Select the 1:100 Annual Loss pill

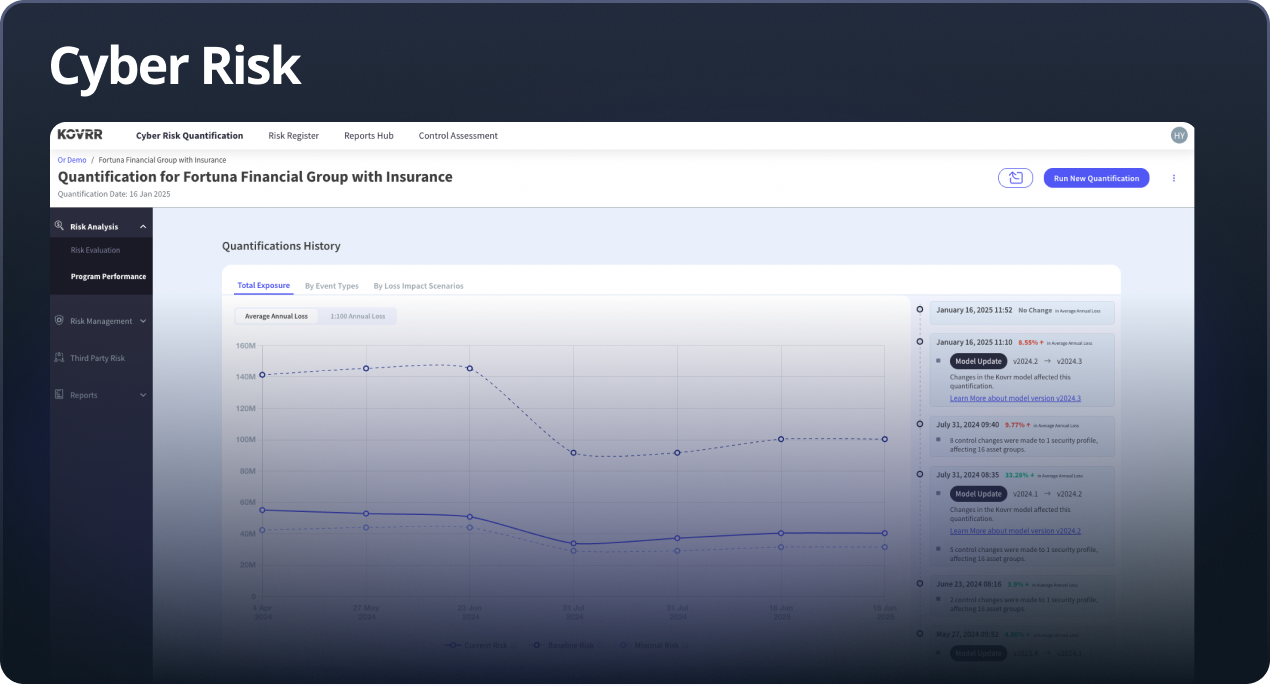coord(357,315)
